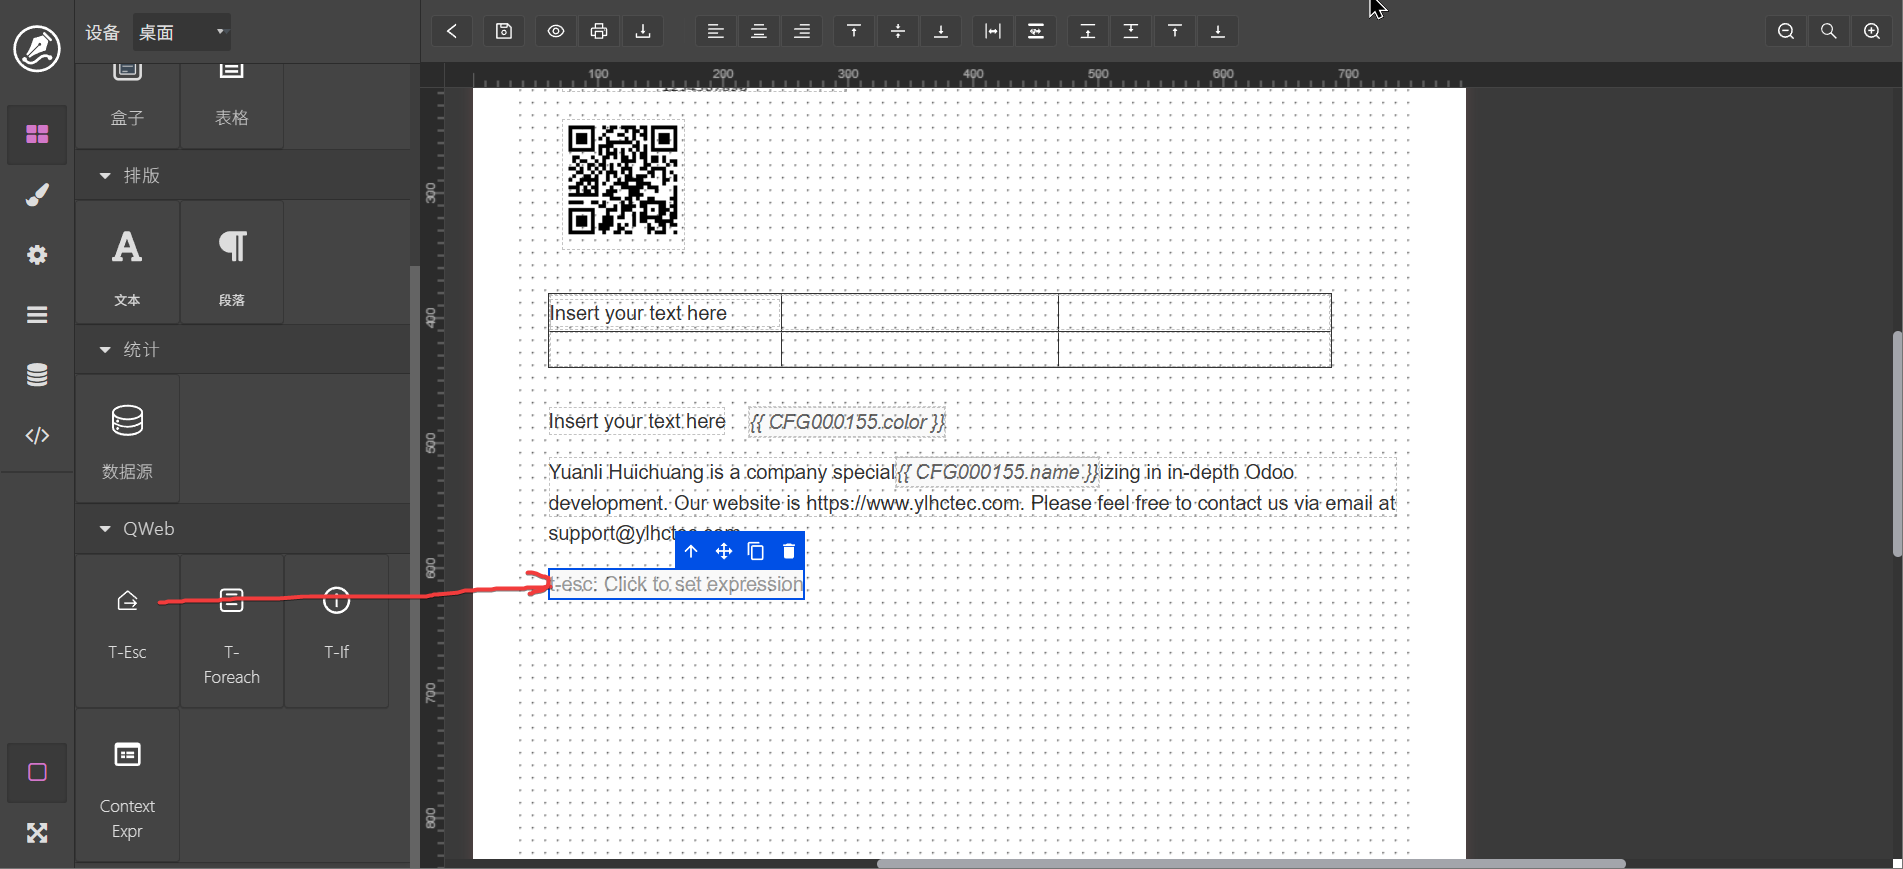Click the download export icon
The width and height of the screenshot is (1903, 869).
[643, 31]
